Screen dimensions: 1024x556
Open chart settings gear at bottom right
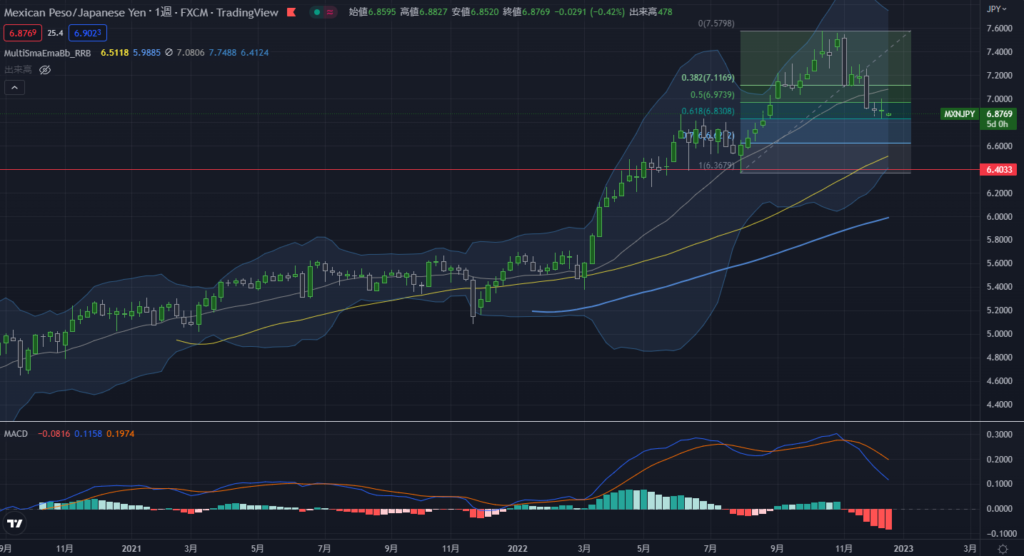(x=1002, y=549)
